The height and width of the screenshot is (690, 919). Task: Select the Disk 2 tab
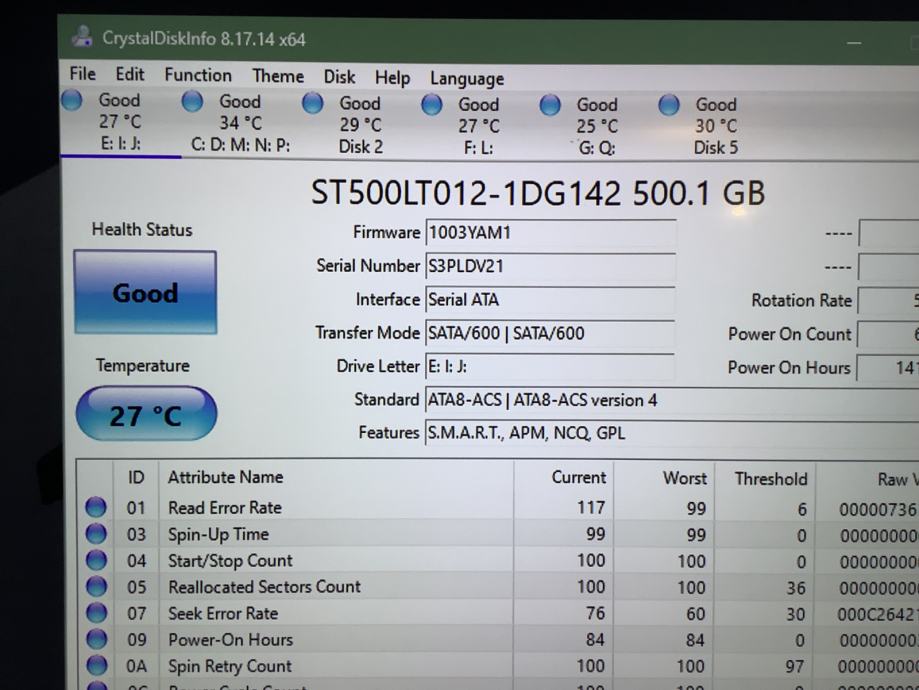point(360,125)
